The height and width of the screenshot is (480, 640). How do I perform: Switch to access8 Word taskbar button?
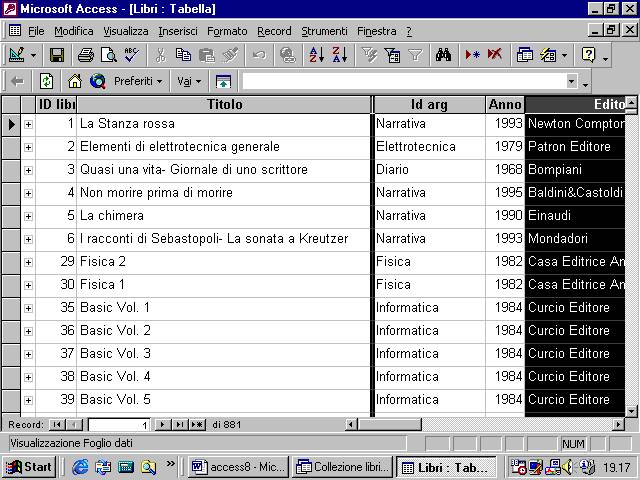tap(238, 467)
